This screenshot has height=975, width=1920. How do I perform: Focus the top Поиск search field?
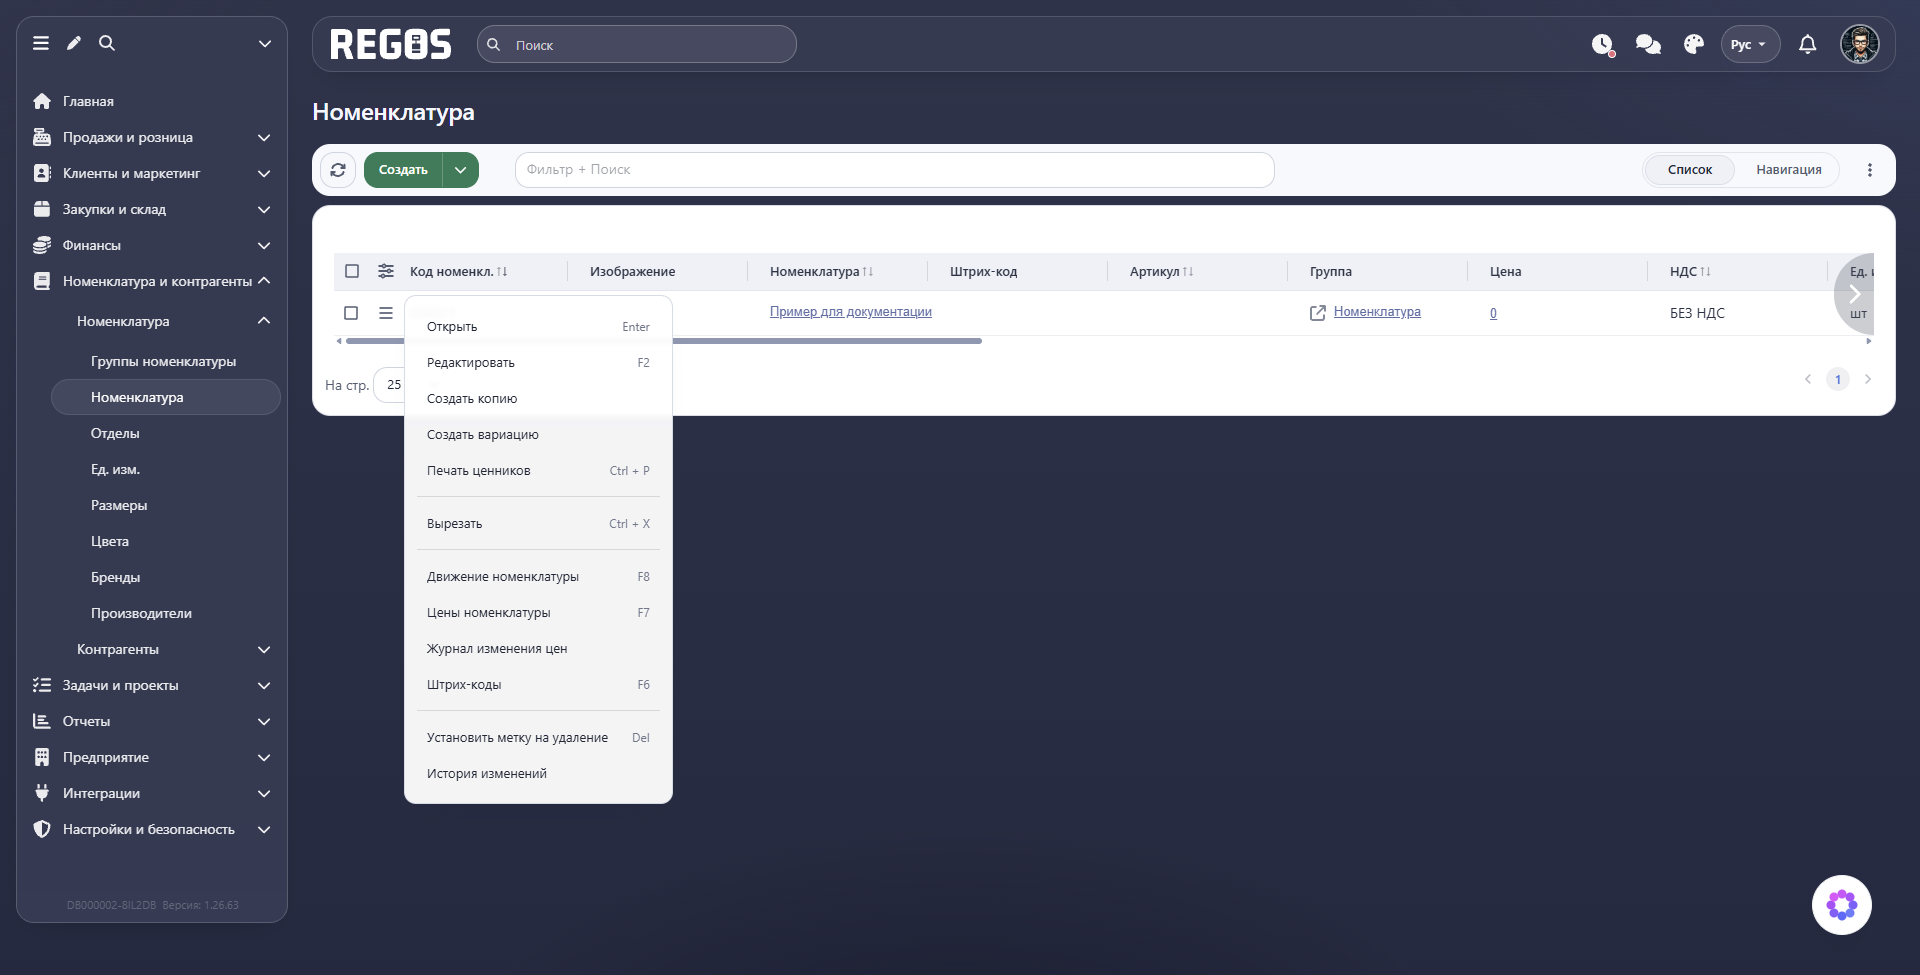pyautogui.click(x=637, y=44)
